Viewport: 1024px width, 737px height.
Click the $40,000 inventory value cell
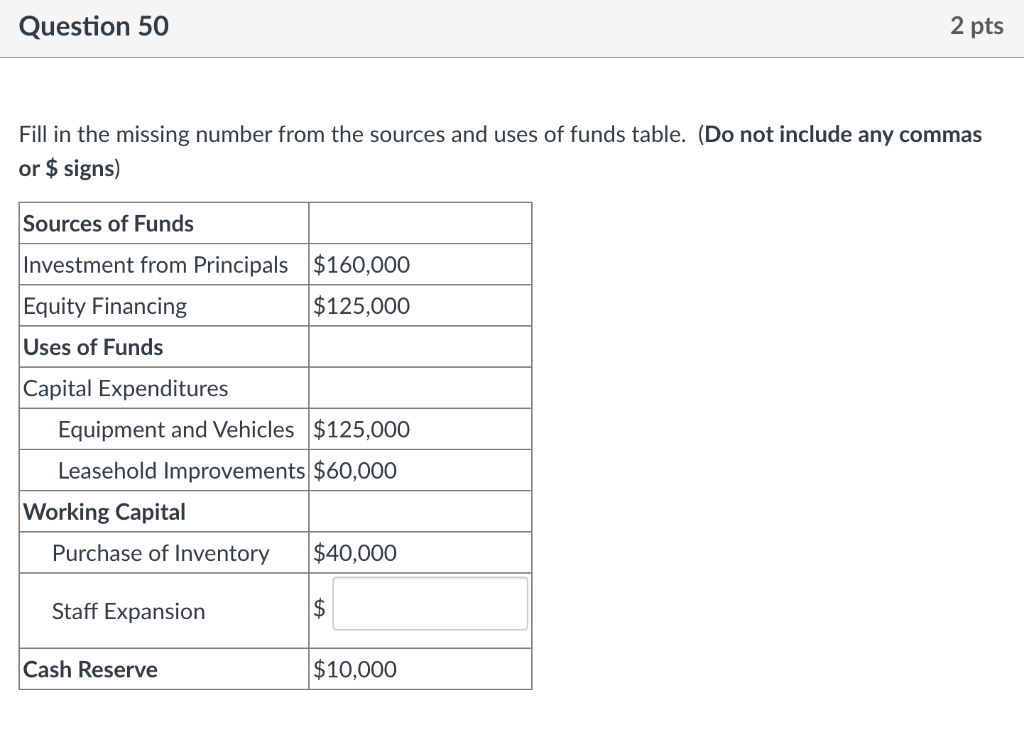click(x=352, y=552)
